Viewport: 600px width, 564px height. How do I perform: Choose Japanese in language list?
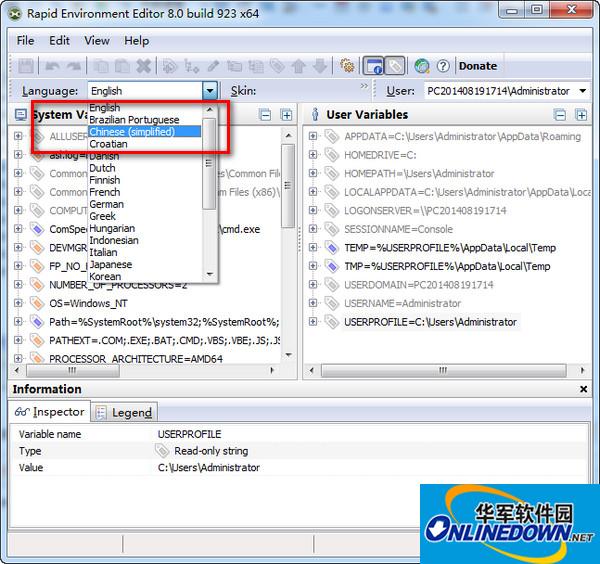point(144,264)
